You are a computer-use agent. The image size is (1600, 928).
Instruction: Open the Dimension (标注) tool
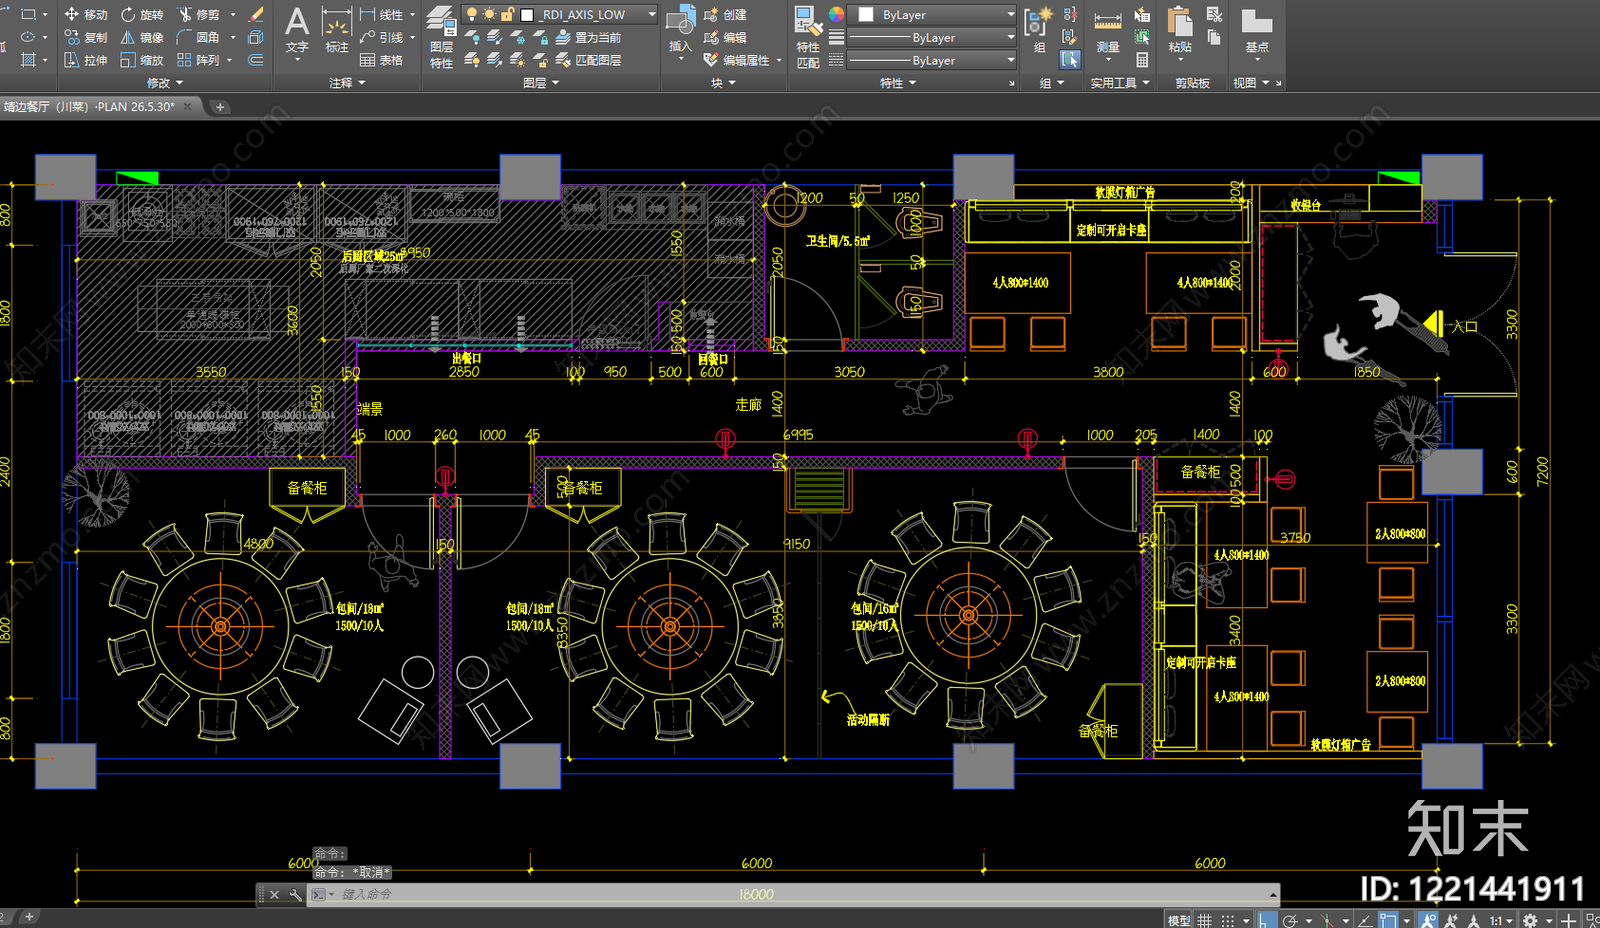pos(337,30)
